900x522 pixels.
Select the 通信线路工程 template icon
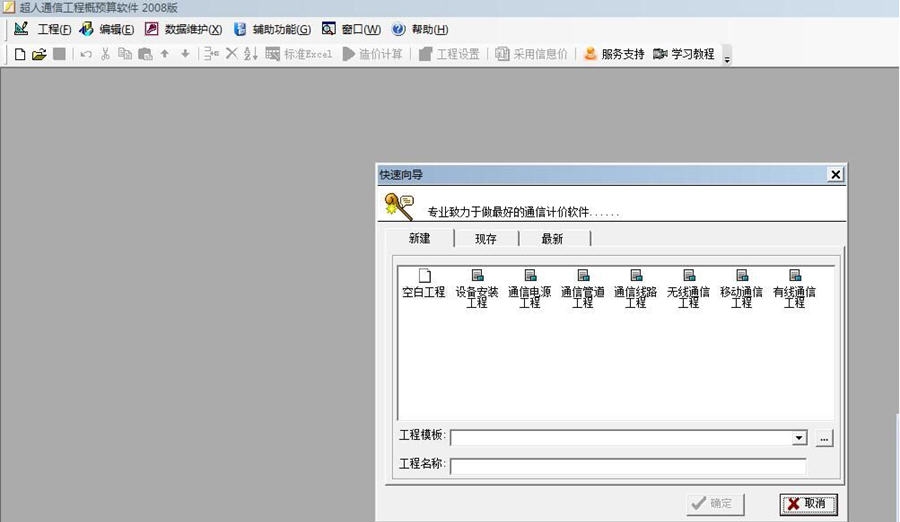click(635, 289)
